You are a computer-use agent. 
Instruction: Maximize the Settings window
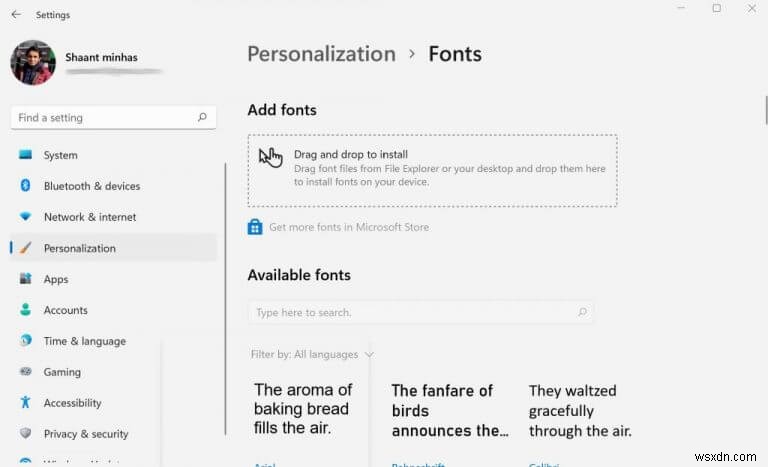(717, 8)
